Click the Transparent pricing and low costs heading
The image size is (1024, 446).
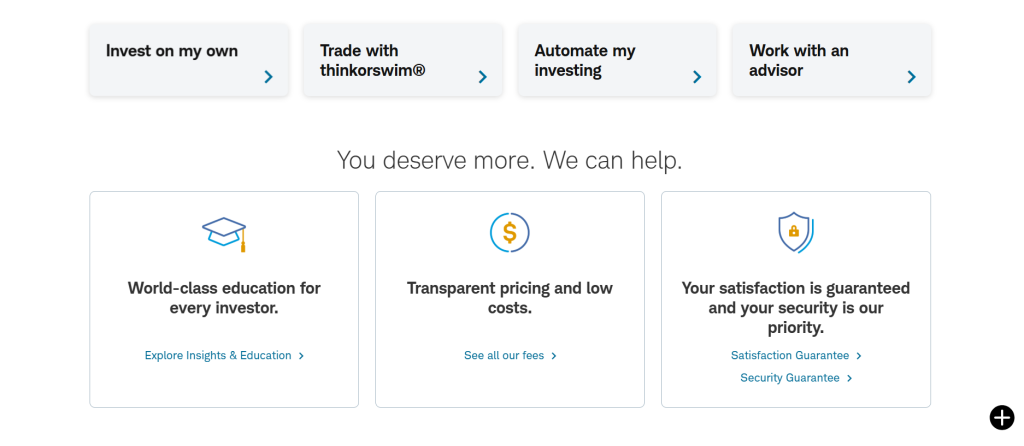pyautogui.click(x=510, y=298)
